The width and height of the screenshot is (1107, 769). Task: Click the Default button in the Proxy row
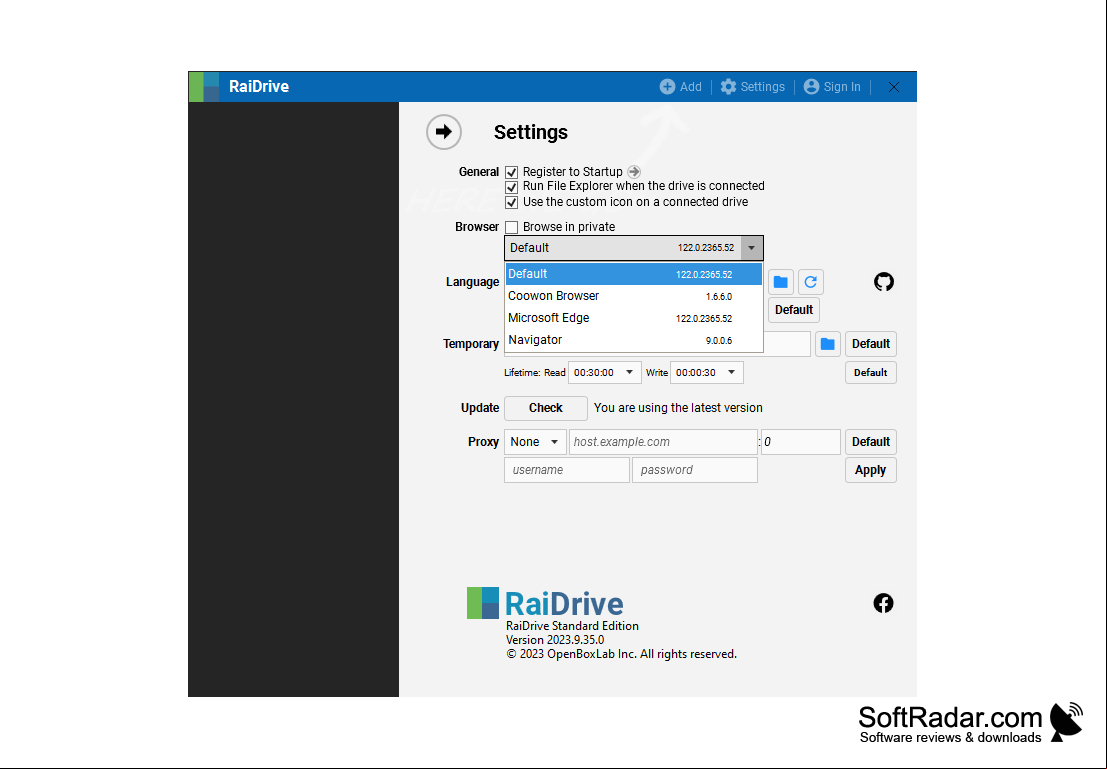point(870,442)
